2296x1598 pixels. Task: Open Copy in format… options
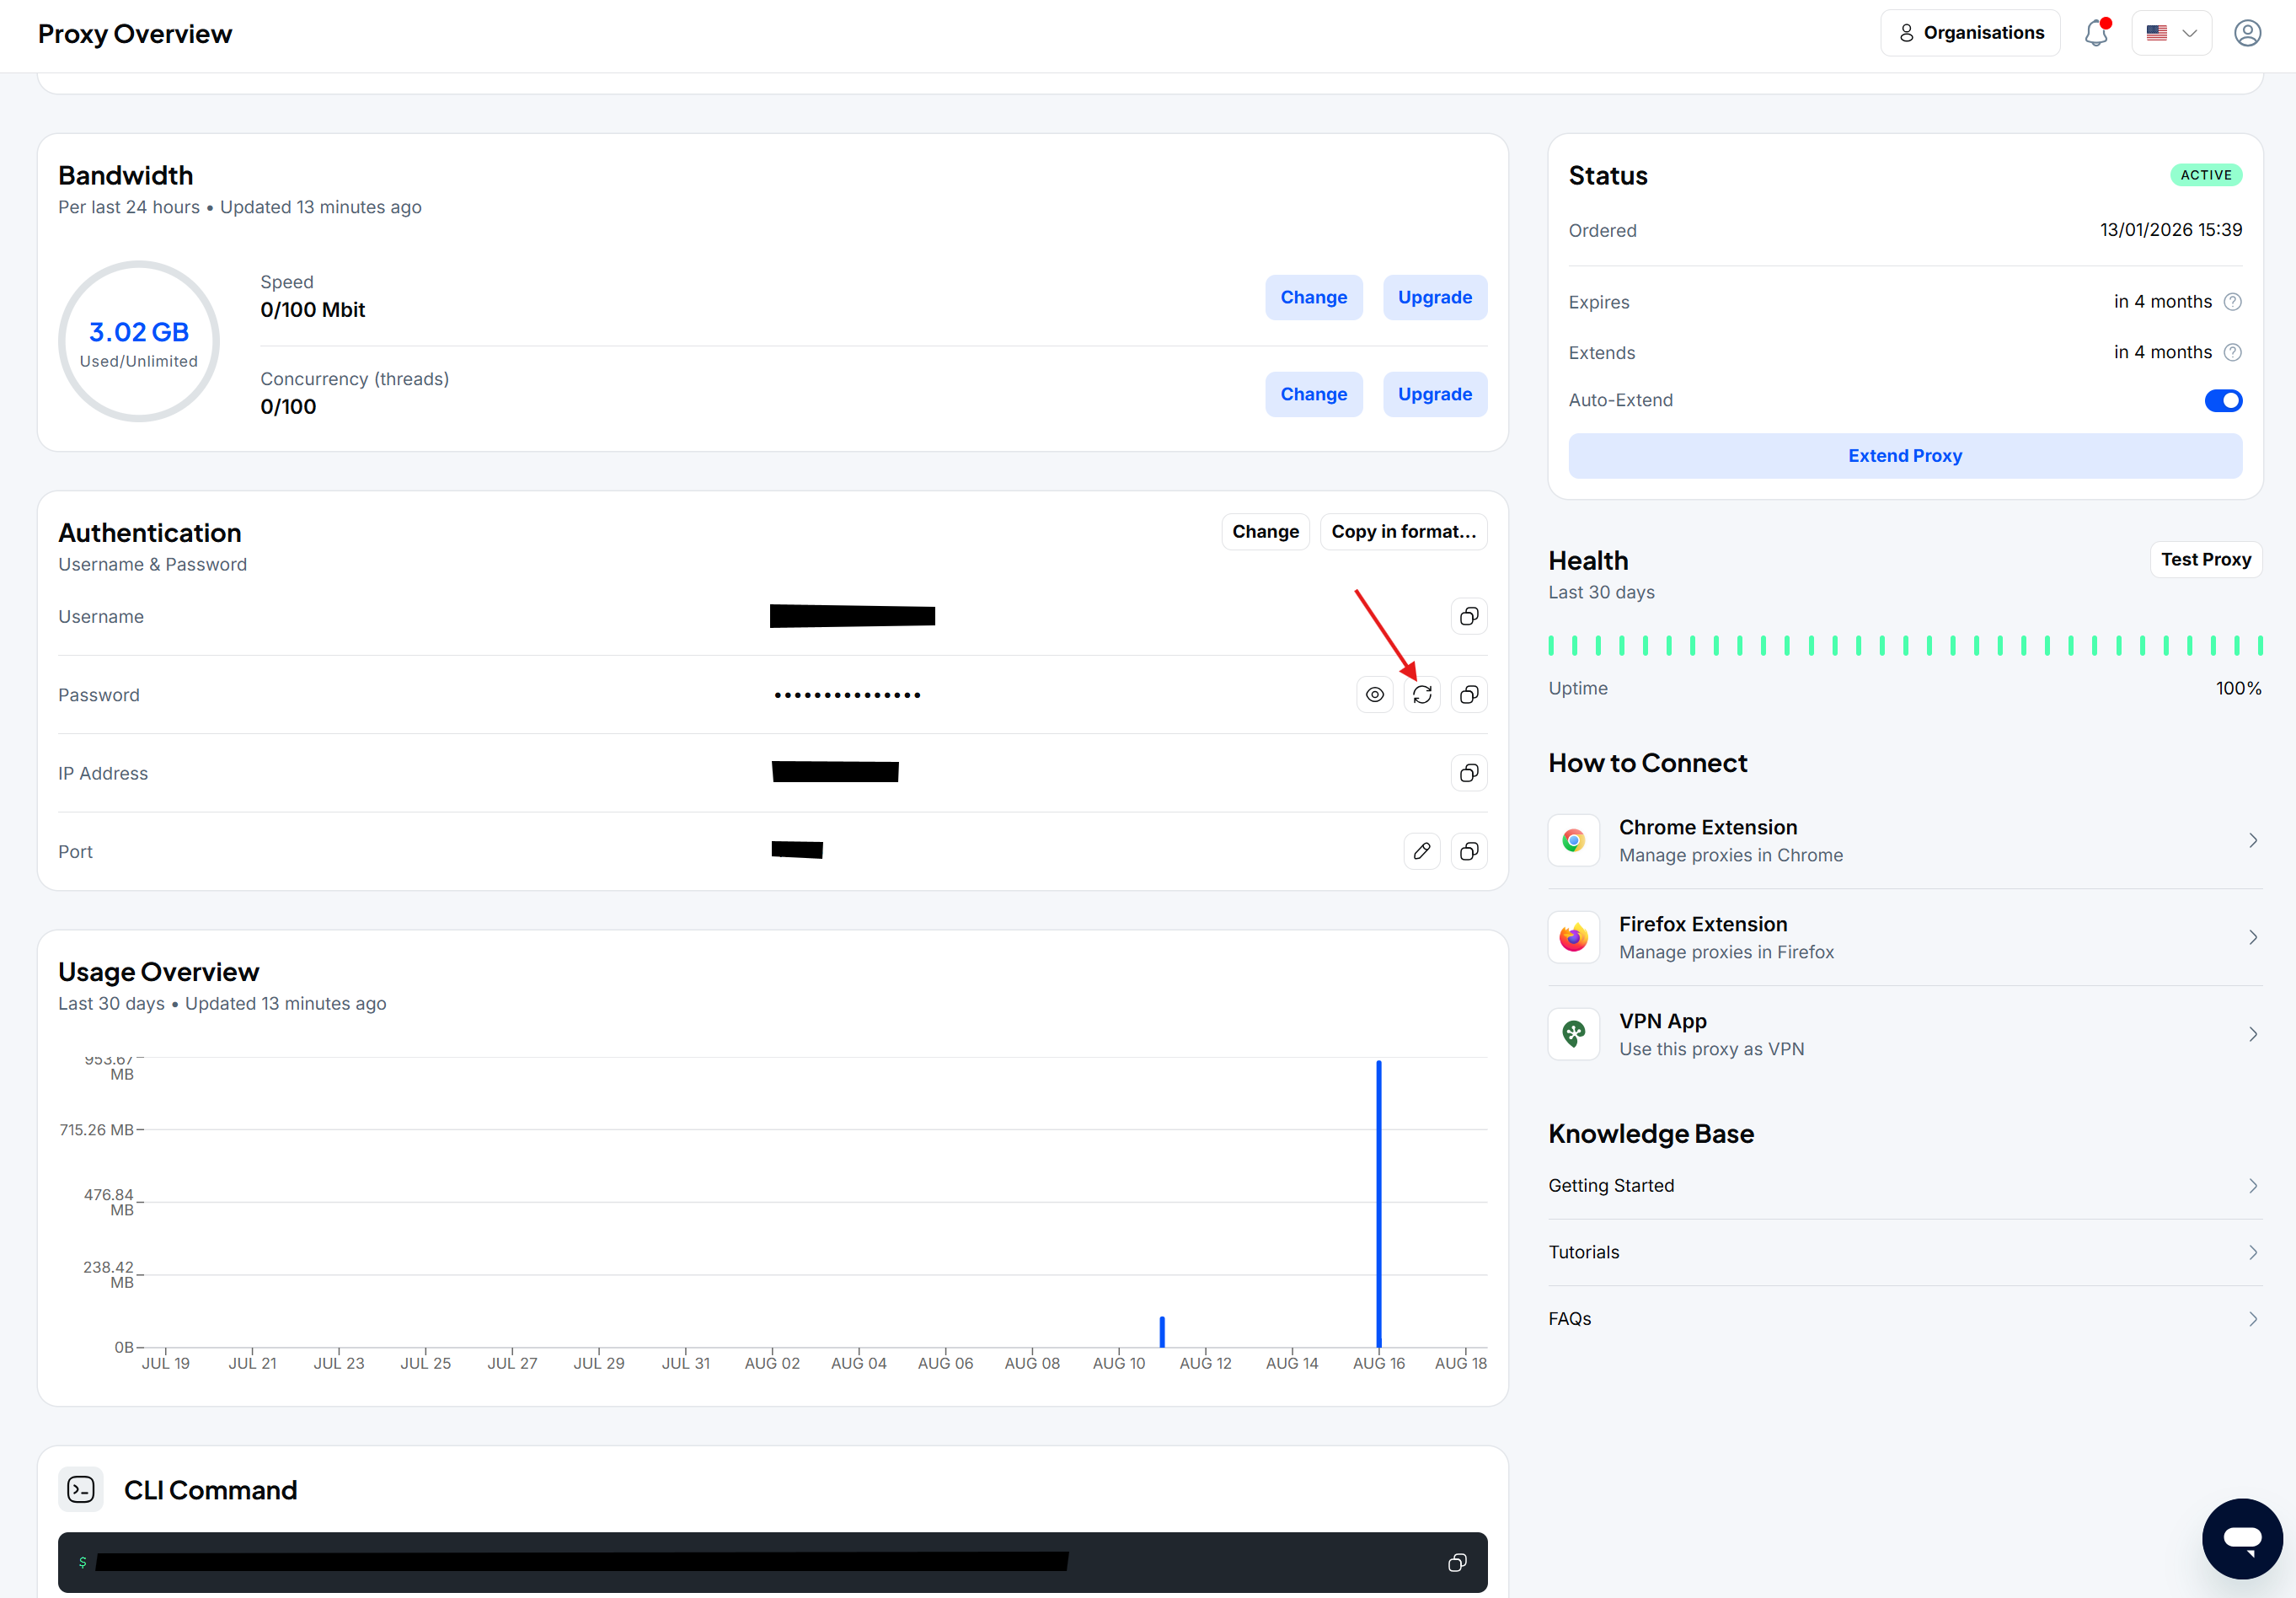[1403, 531]
